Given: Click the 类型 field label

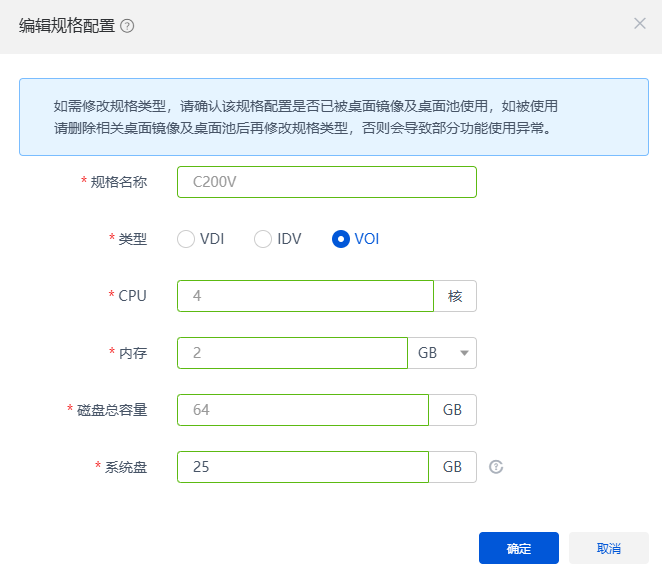Looking at the screenshot, I should click(x=132, y=239).
